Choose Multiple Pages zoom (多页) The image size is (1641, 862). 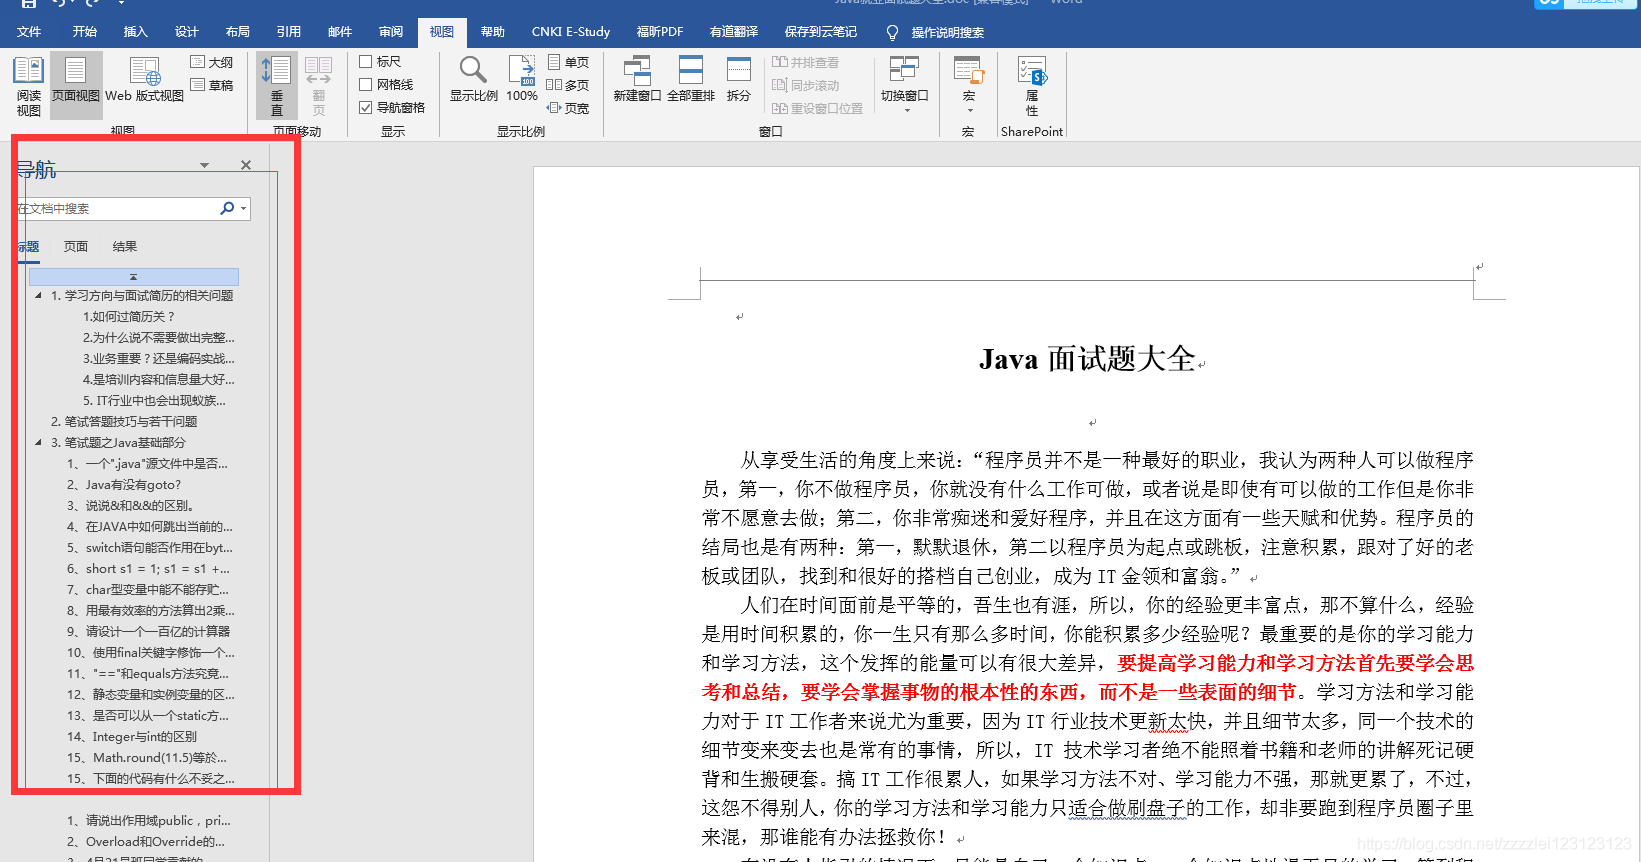[x=568, y=85]
